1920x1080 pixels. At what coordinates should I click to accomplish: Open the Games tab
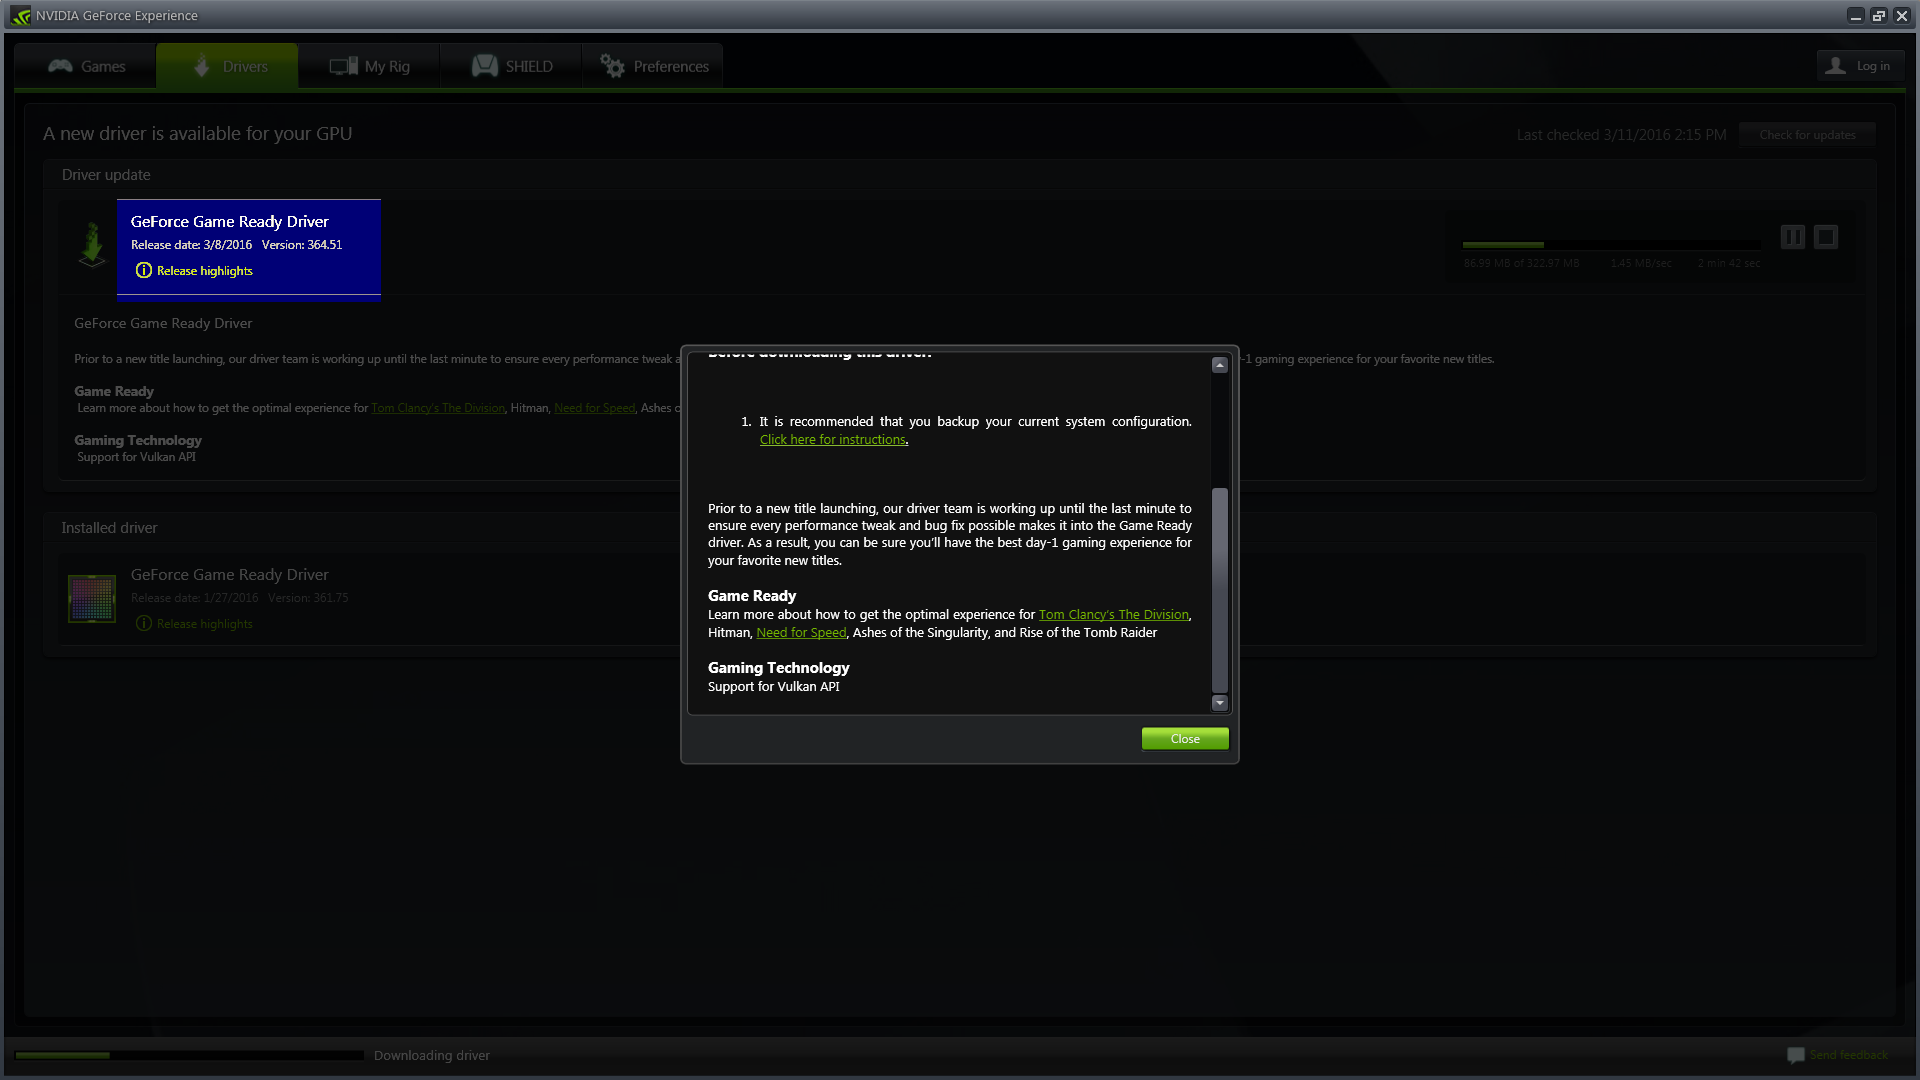click(86, 66)
